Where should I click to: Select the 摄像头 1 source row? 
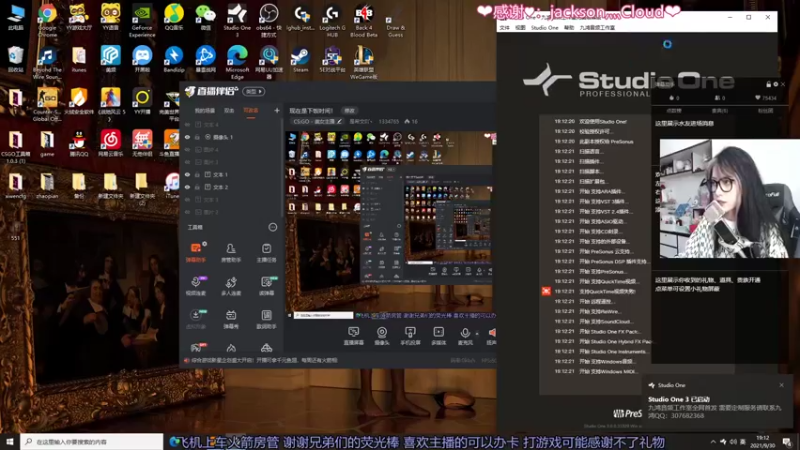click(232, 137)
